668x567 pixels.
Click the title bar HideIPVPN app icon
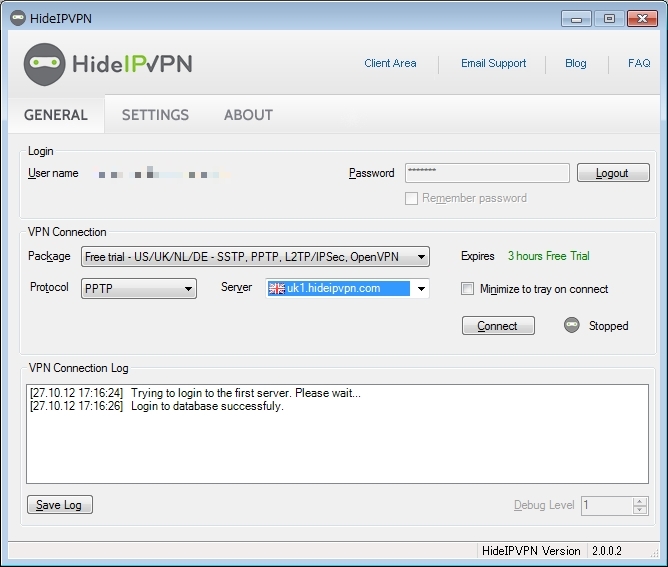tap(18, 18)
